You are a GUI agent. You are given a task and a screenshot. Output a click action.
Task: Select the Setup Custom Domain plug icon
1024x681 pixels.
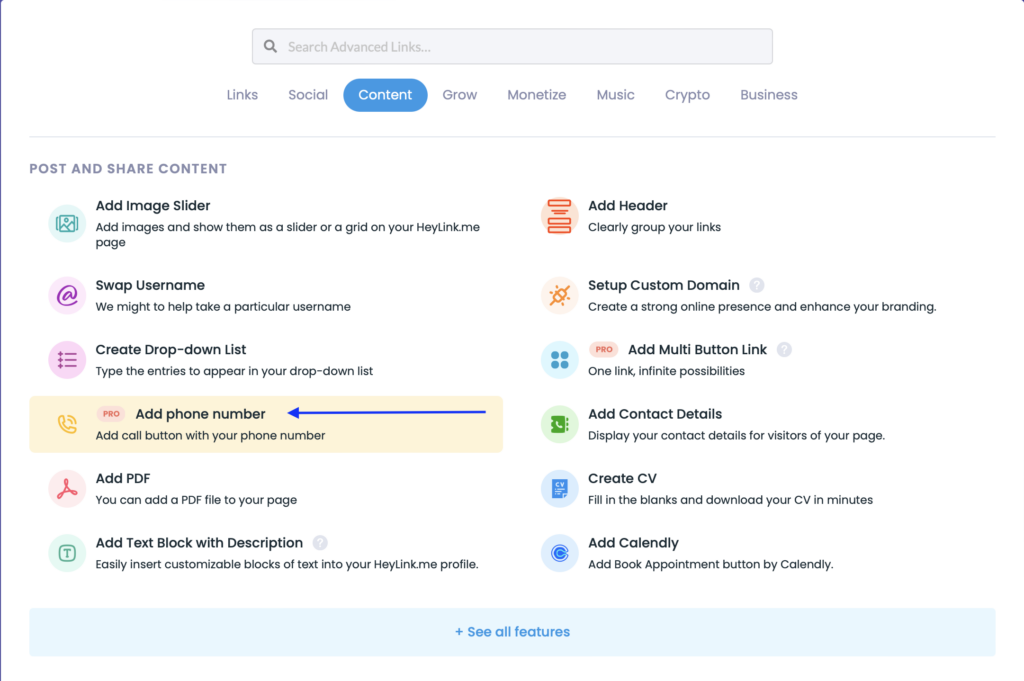click(x=560, y=296)
